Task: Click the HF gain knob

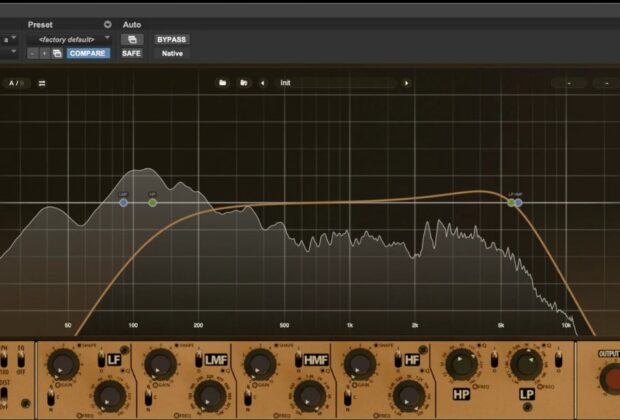Action: click(x=359, y=364)
